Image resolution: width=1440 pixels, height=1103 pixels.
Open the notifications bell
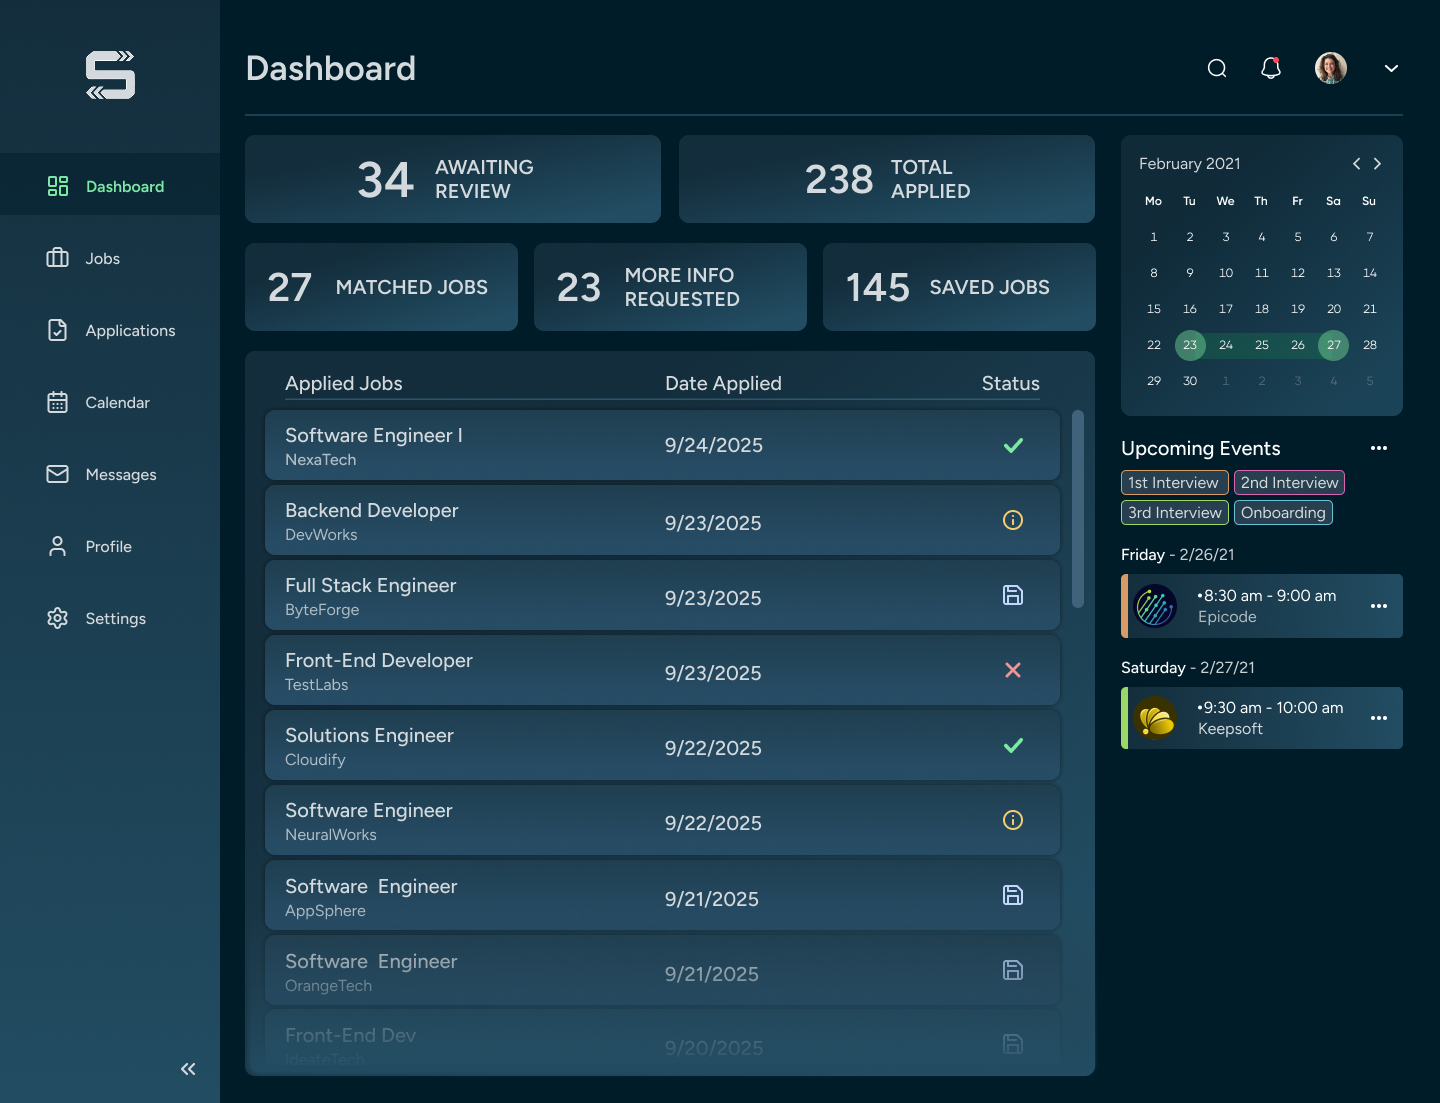click(x=1271, y=68)
